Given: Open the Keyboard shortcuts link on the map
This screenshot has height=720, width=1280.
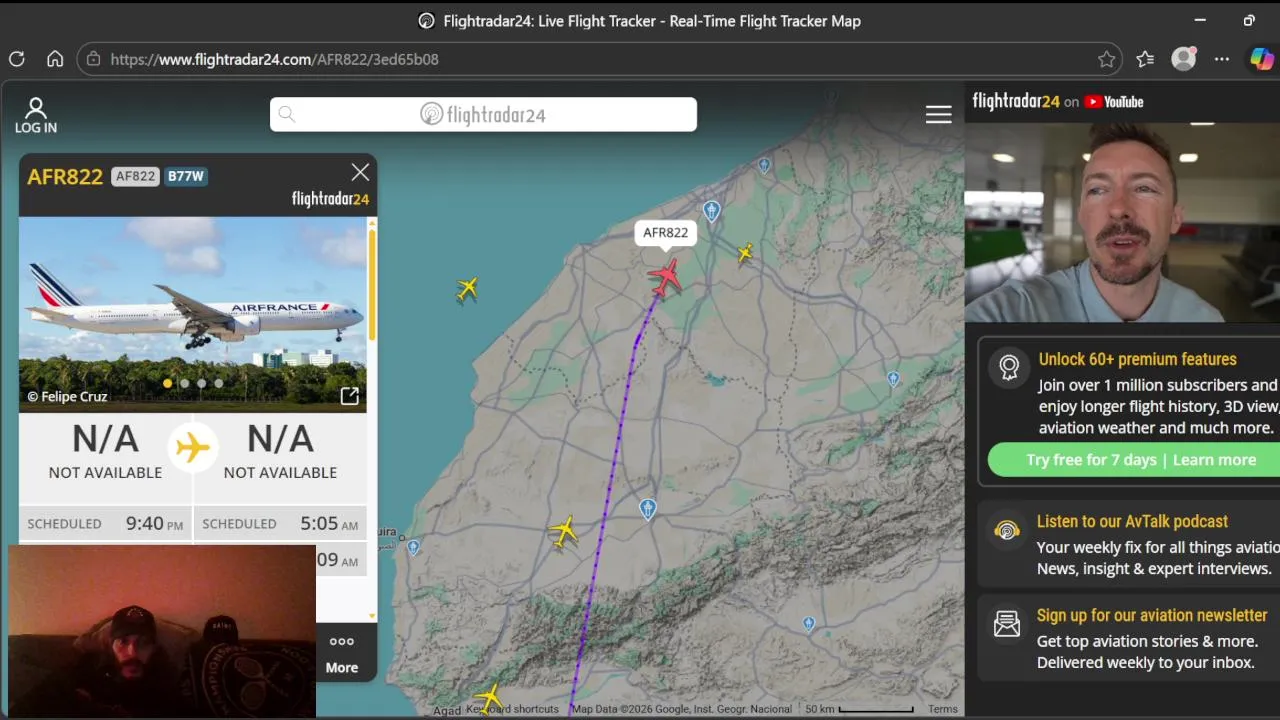Looking at the screenshot, I should tap(513, 709).
